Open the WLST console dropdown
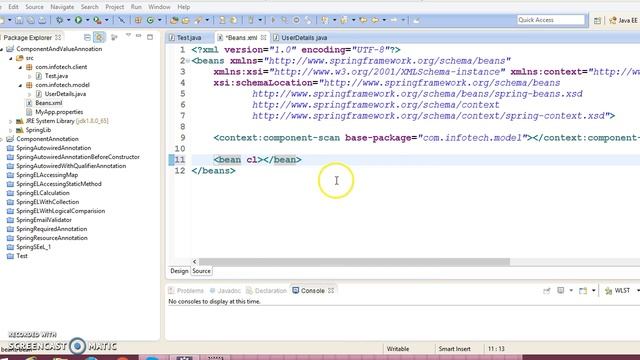The width and height of the screenshot is (640, 360). pyautogui.click(x=638, y=291)
